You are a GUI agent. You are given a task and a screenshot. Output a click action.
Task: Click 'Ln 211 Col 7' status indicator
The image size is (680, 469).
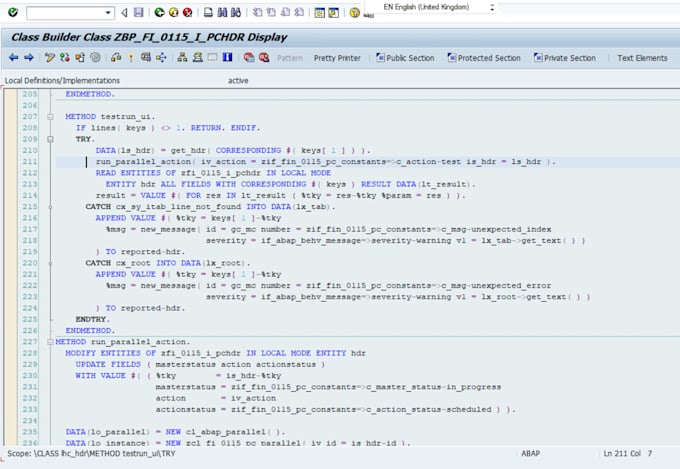point(628,454)
